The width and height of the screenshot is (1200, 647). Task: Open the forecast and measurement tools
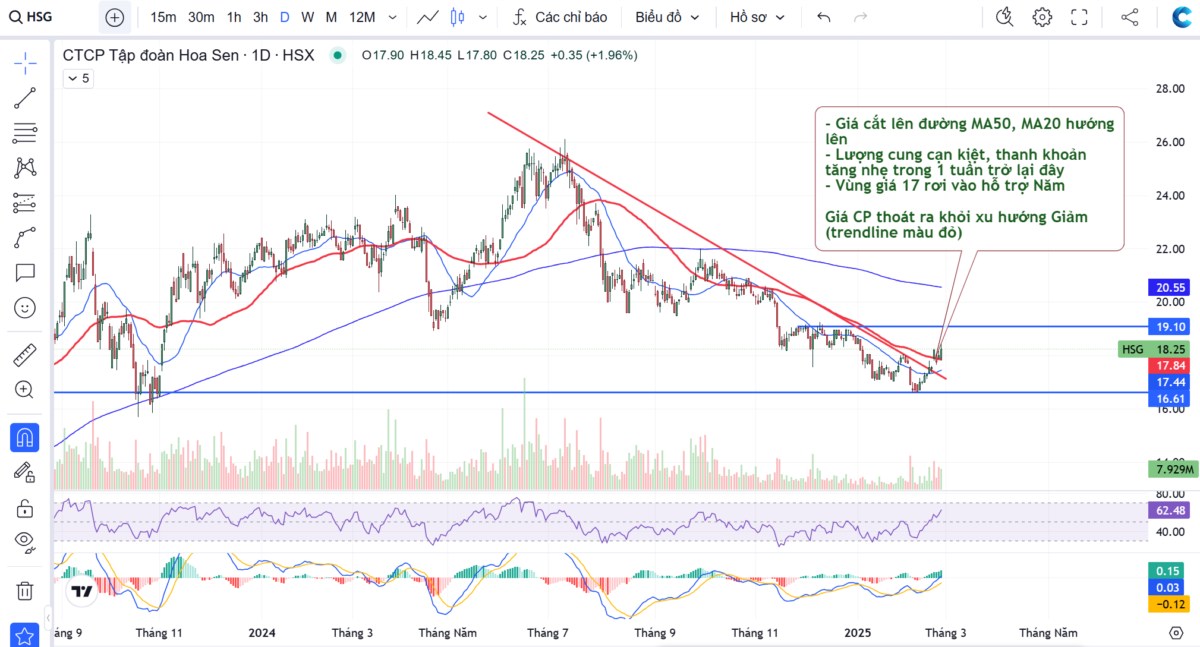tap(25, 203)
